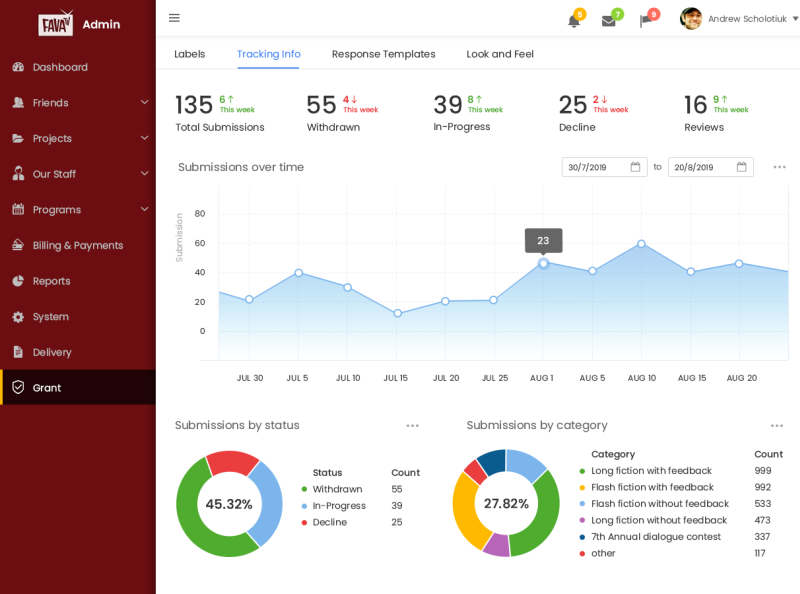Switch to the Labels tab
Screen dimensions: 800x594
190,54
